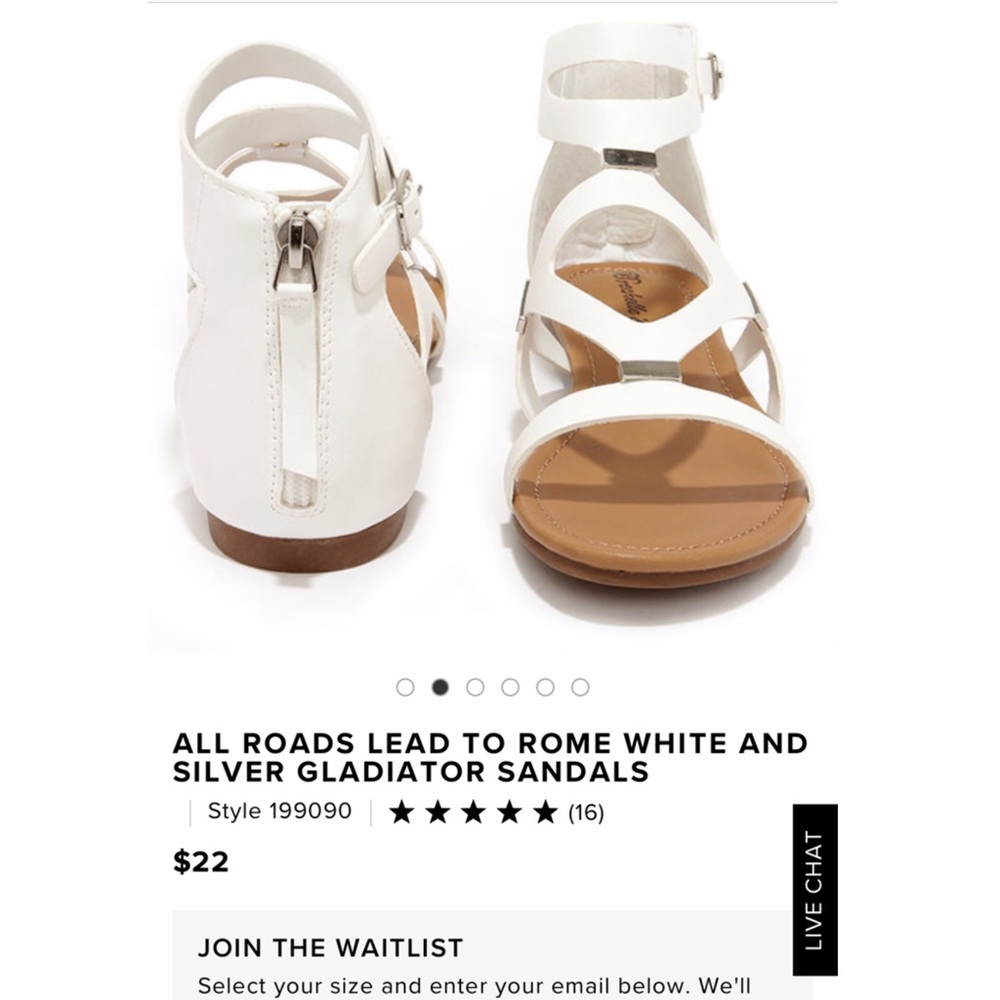Click the second rating star
Viewport: 1000px width, 1000px height.
(438, 812)
